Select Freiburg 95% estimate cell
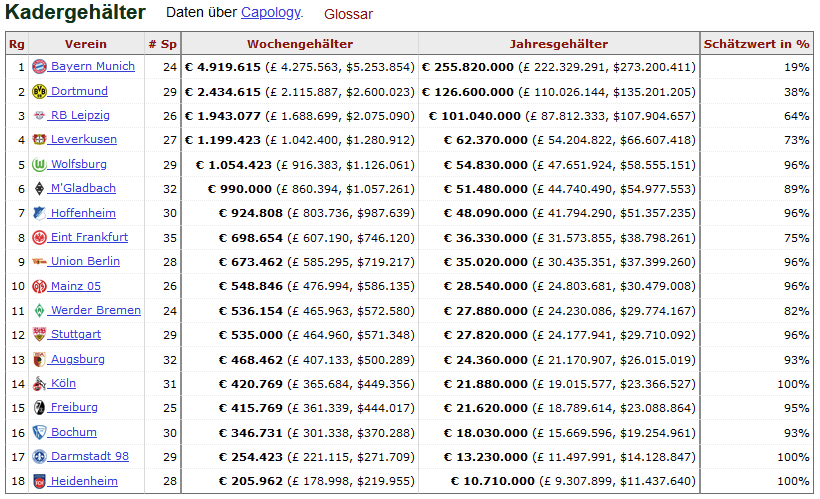820x499 pixels. pyautogui.click(x=757, y=408)
